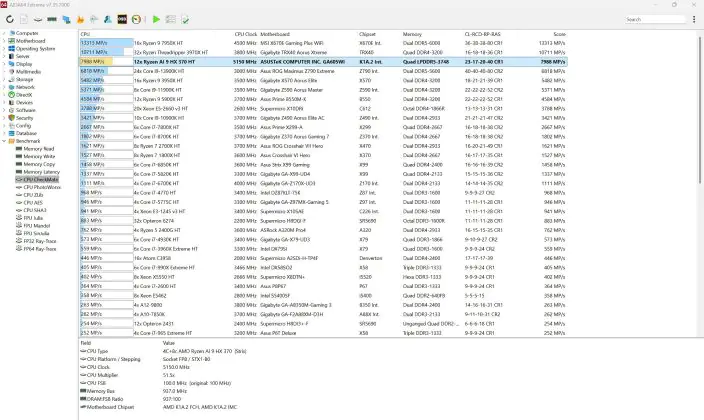Expand the Display tree node
Screen dimensions: 704x420
coord(4,64)
